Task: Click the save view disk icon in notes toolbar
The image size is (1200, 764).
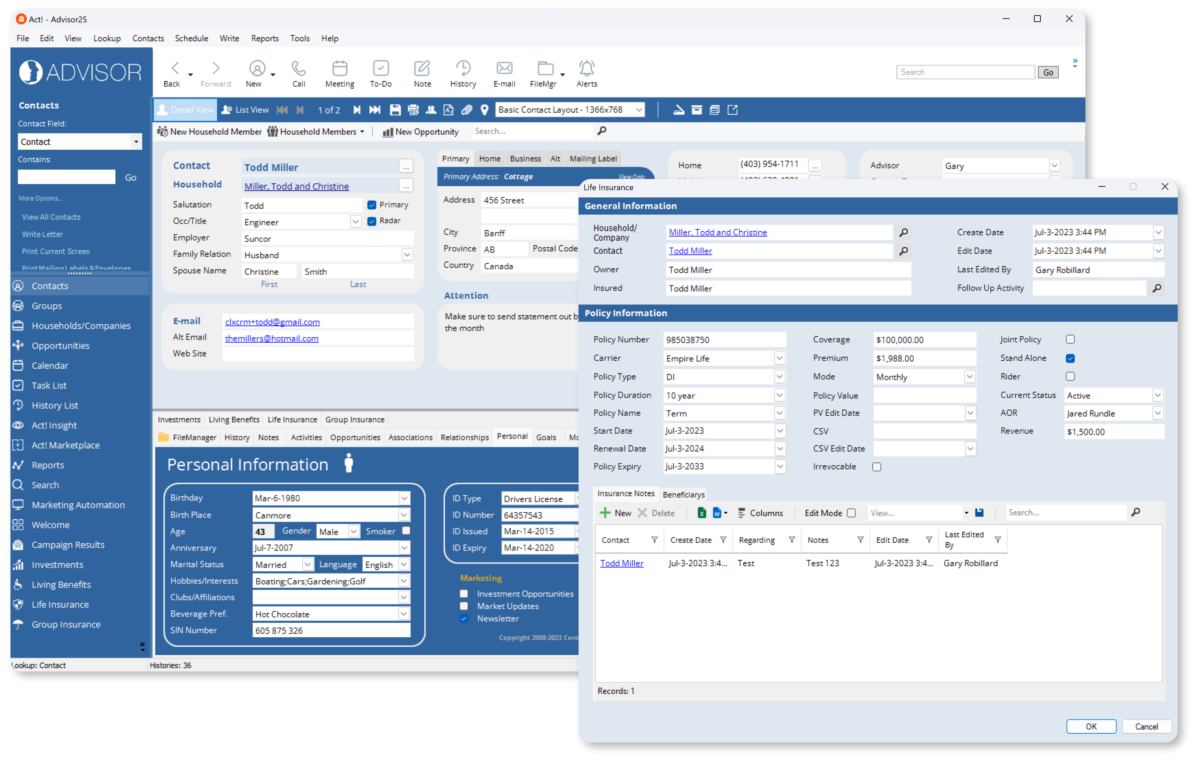Action: pyautogui.click(x=979, y=513)
